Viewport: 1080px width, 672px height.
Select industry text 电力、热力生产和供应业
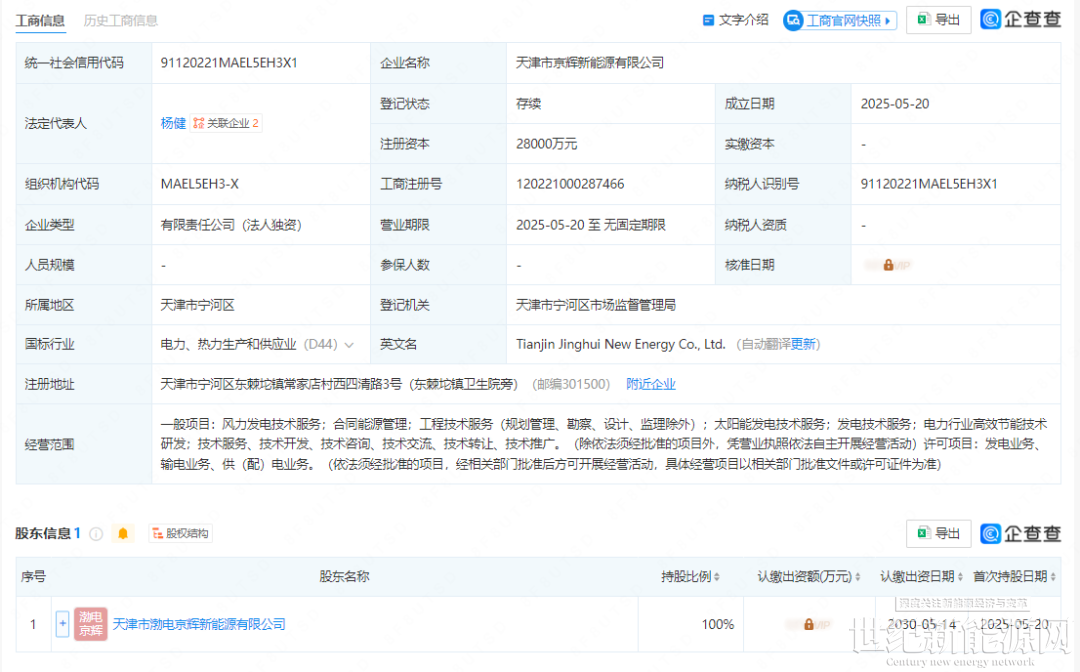tap(228, 344)
